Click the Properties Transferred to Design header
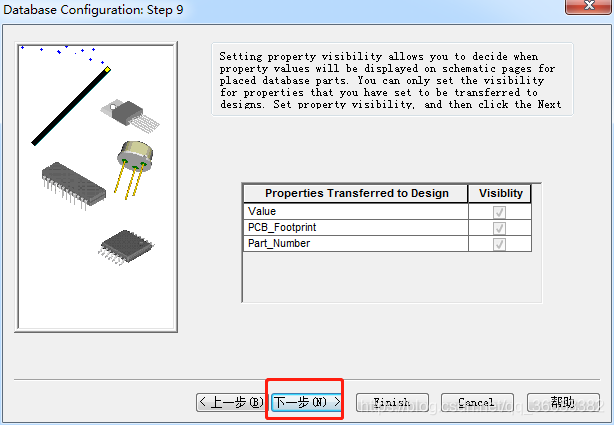614x425 pixels. (x=355, y=194)
